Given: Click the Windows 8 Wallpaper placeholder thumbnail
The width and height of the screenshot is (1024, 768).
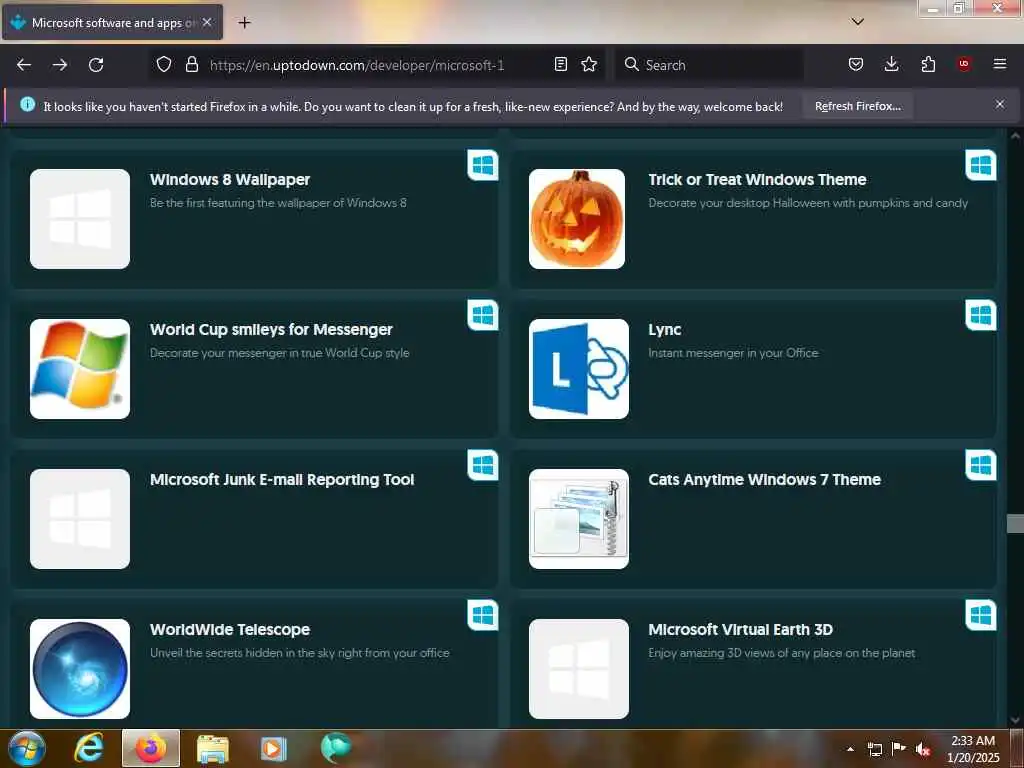Looking at the screenshot, I should coord(80,219).
